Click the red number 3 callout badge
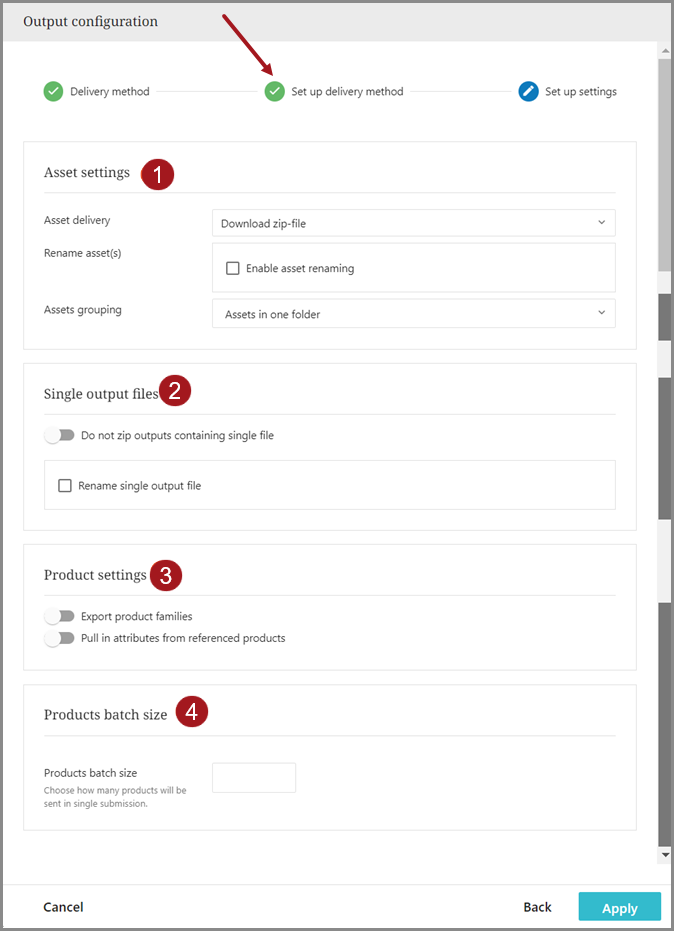 coord(165,575)
